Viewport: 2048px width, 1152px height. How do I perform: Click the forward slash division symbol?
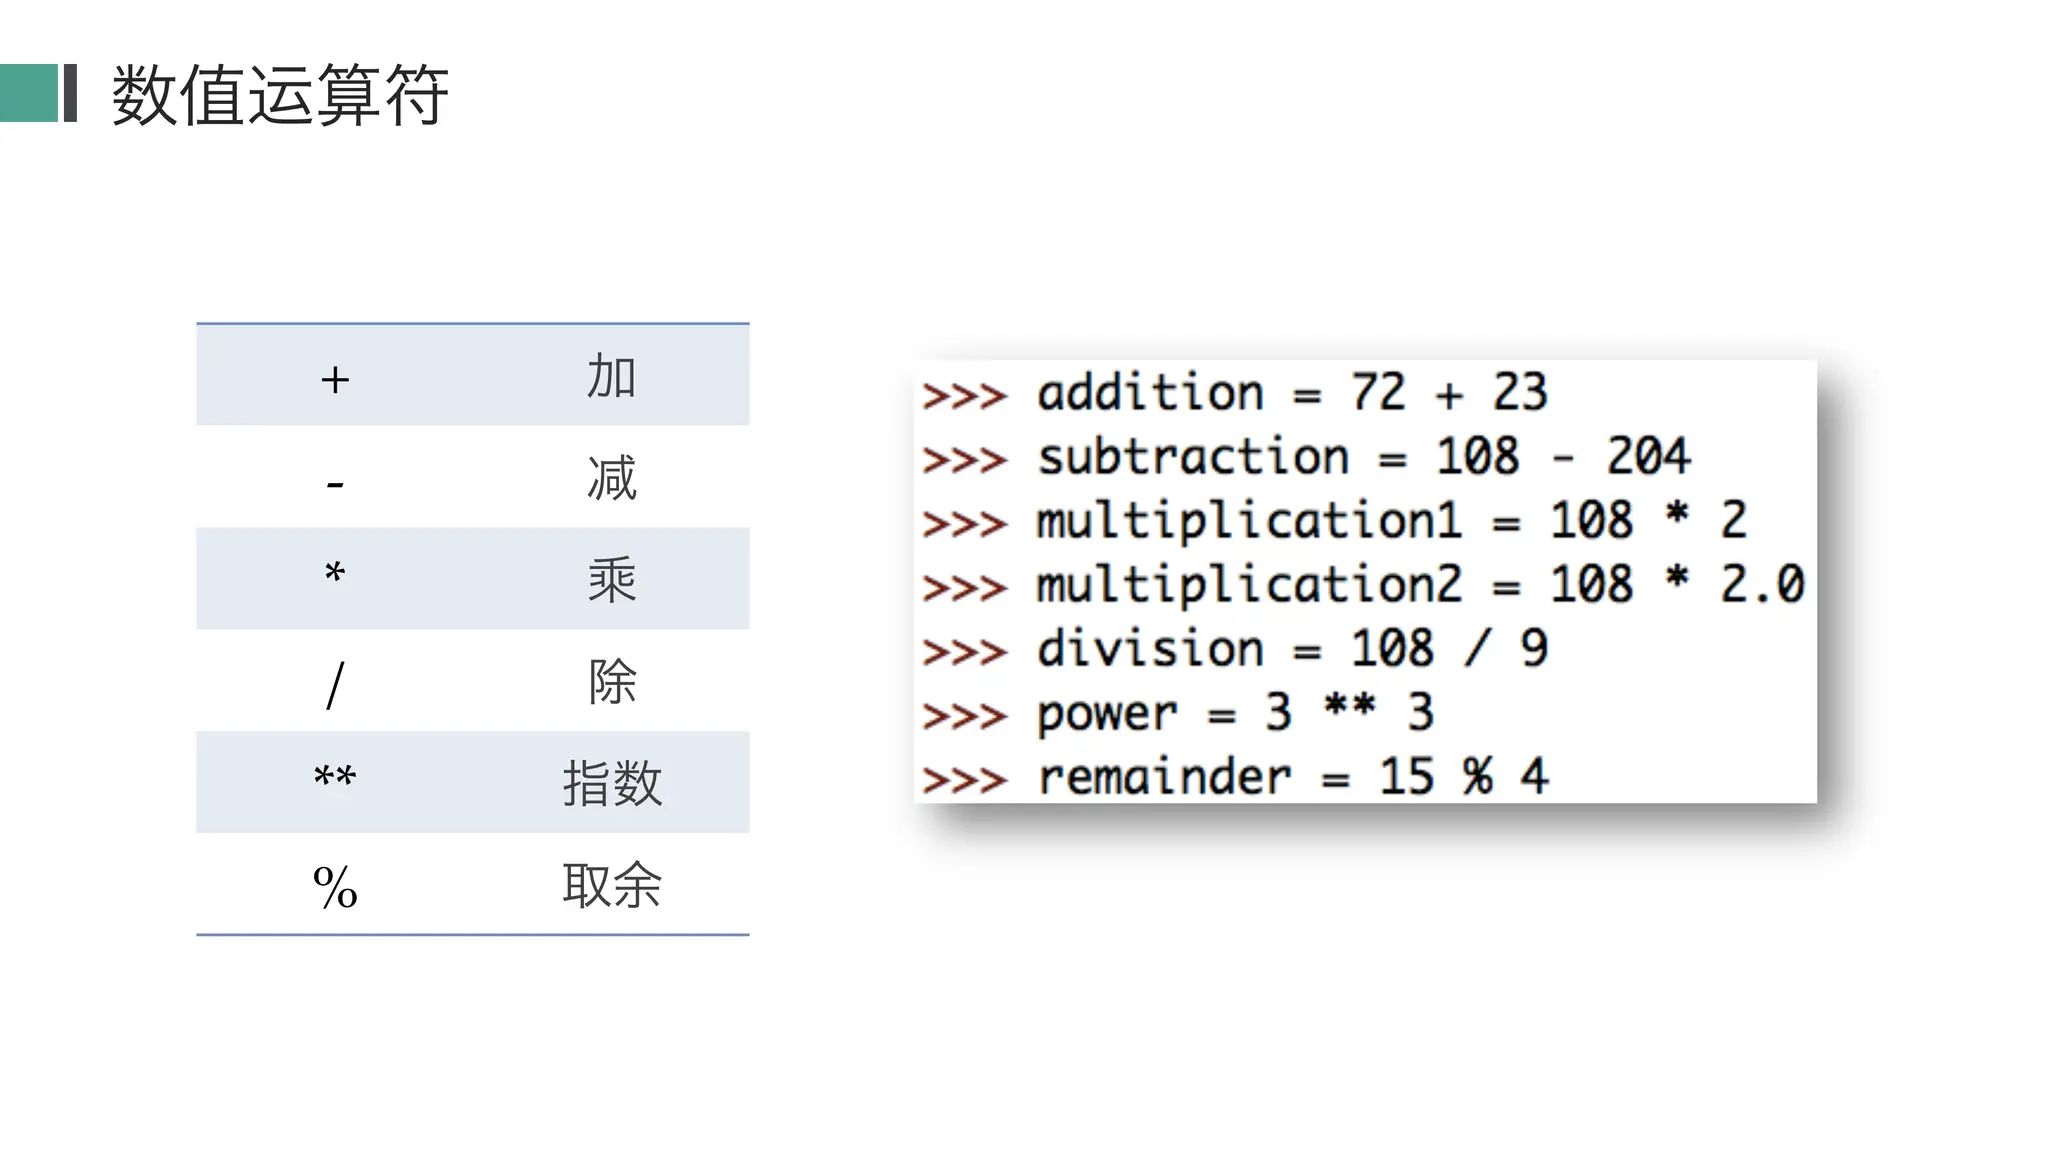[x=335, y=685]
